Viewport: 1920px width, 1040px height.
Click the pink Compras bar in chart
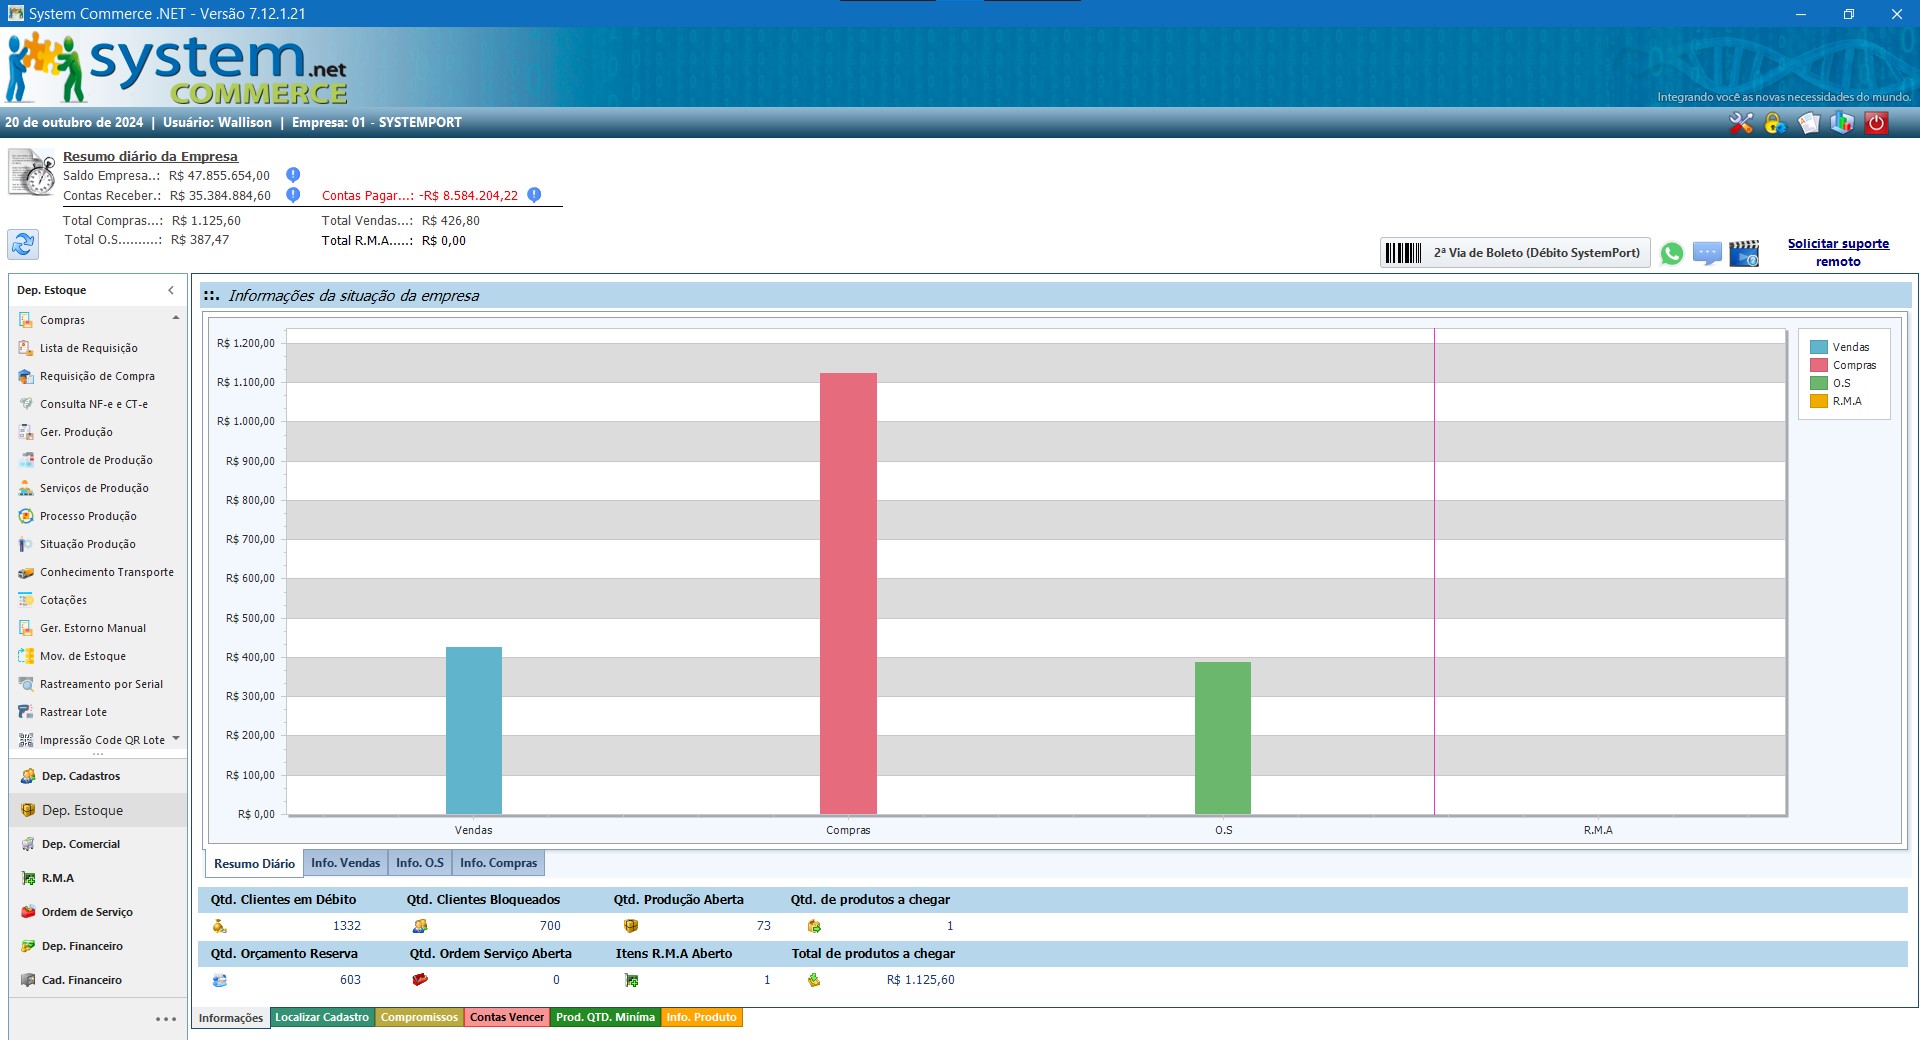click(848, 593)
